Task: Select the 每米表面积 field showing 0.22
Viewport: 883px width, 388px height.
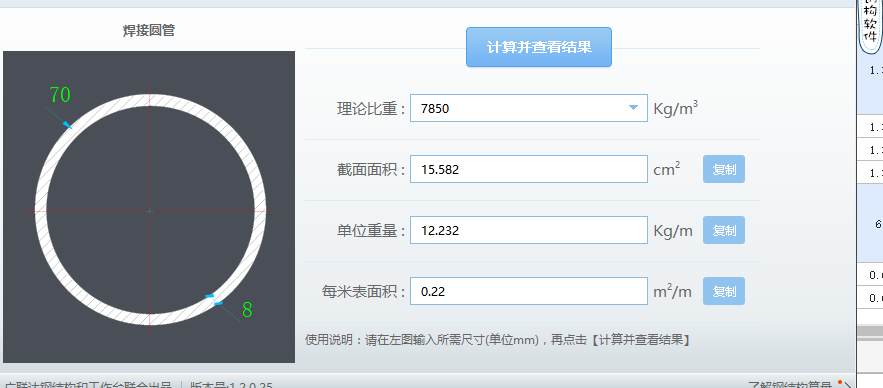Action: tap(528, 291)
